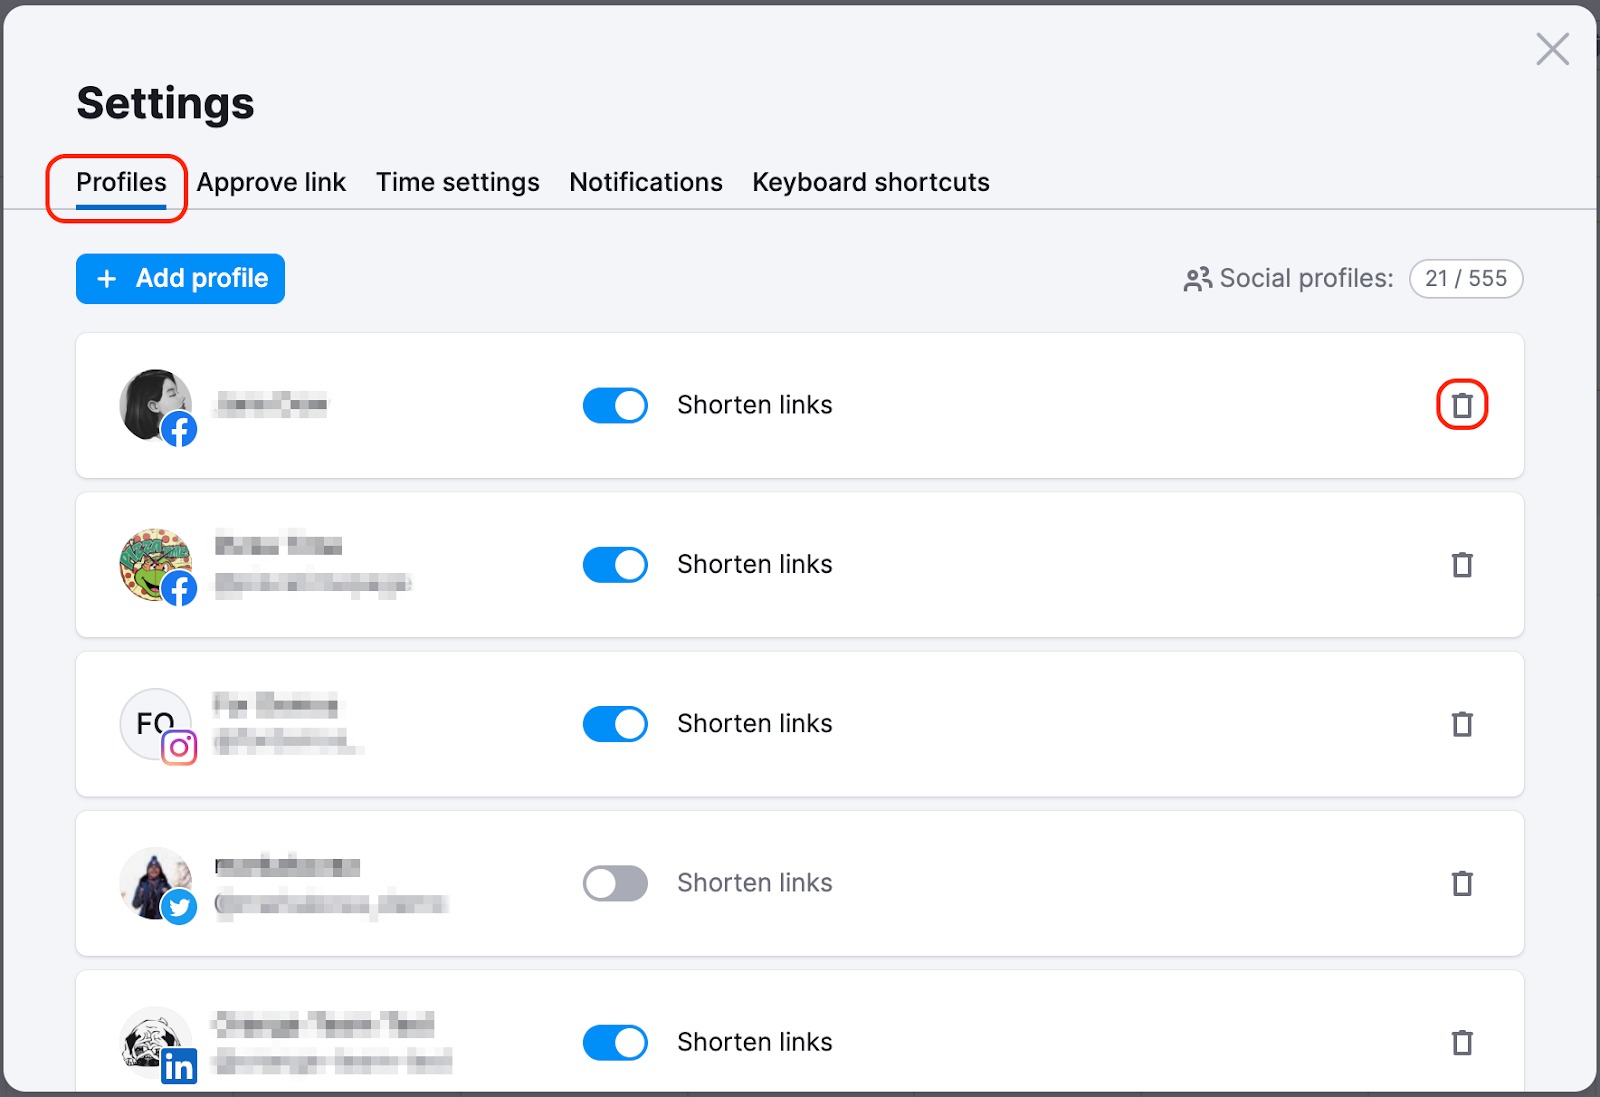Click the 21 / 555 profile counter
Image resolution: width=1600 pixels, height=1097 pixels.
tap(1466, 279)
